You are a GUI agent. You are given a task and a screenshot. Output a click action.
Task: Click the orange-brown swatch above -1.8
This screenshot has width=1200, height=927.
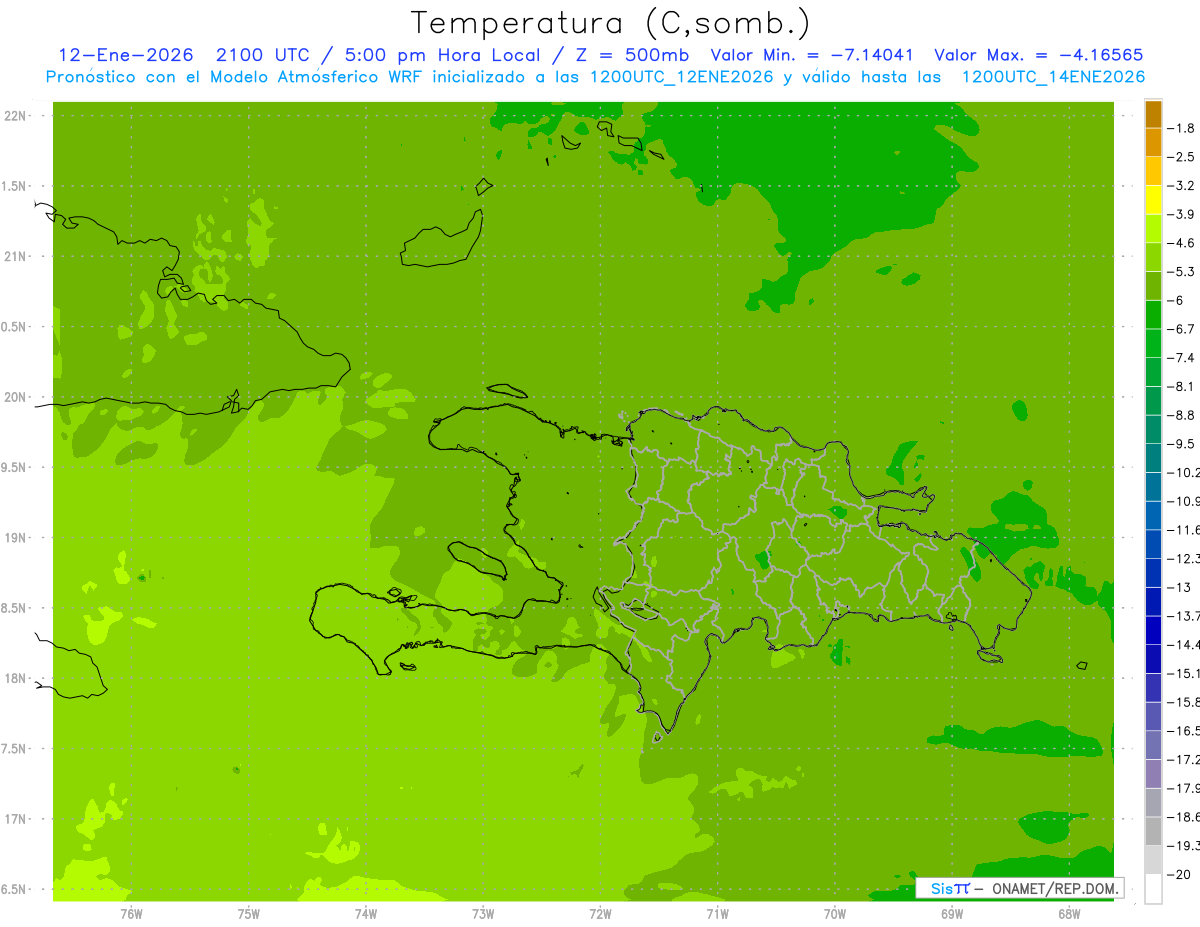click(x=1153, y=114)
